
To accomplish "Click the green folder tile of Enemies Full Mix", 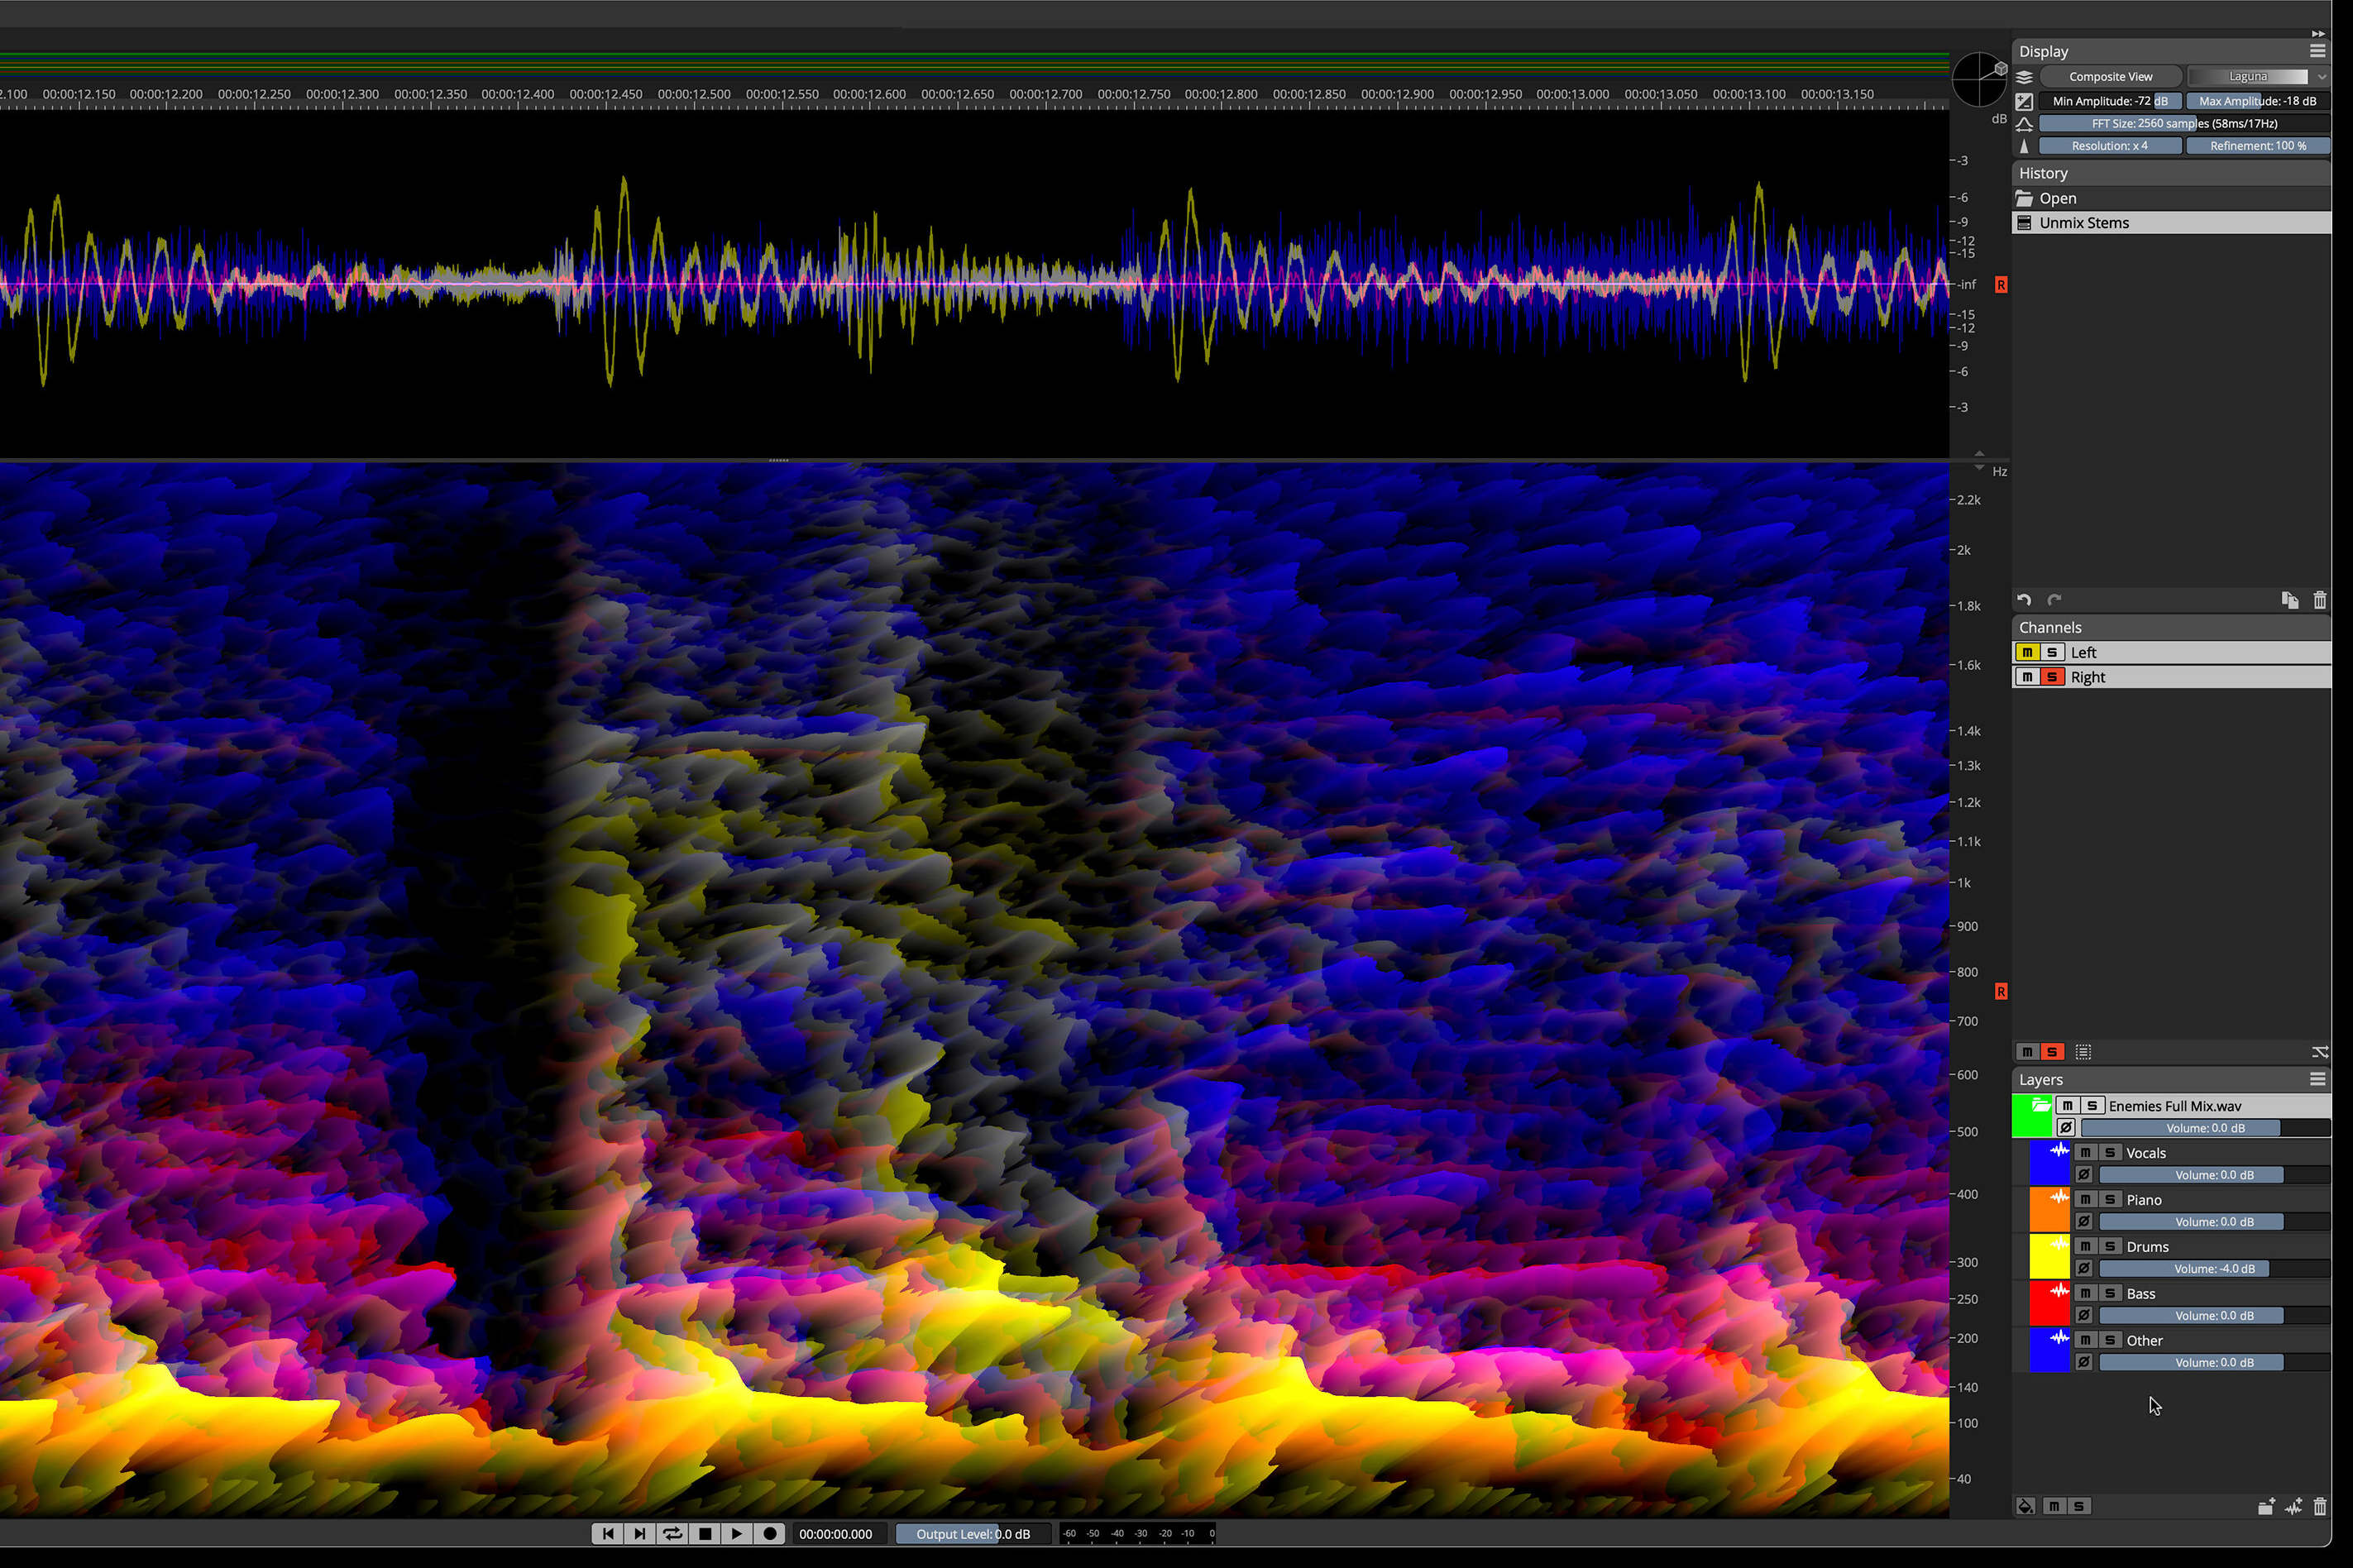I will pyautogui.click(x=2032, y=1117).
